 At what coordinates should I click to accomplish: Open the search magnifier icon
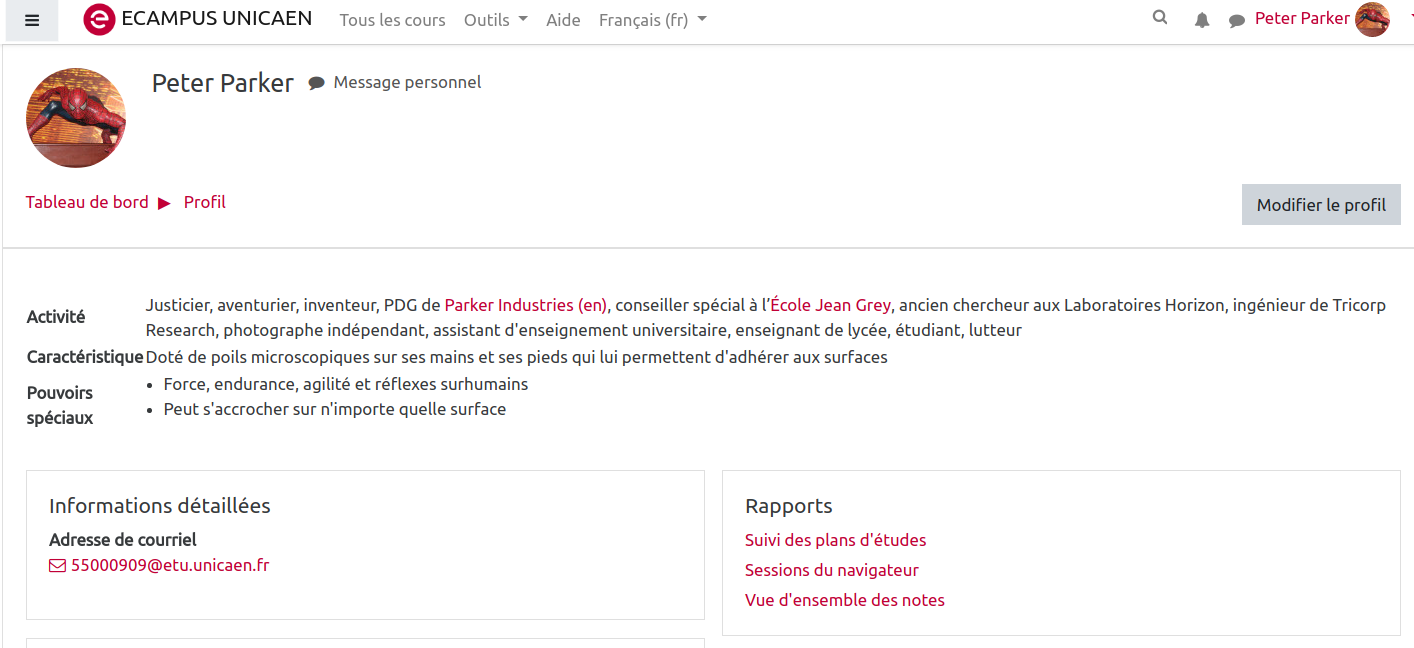click(x=1160, y=18)
